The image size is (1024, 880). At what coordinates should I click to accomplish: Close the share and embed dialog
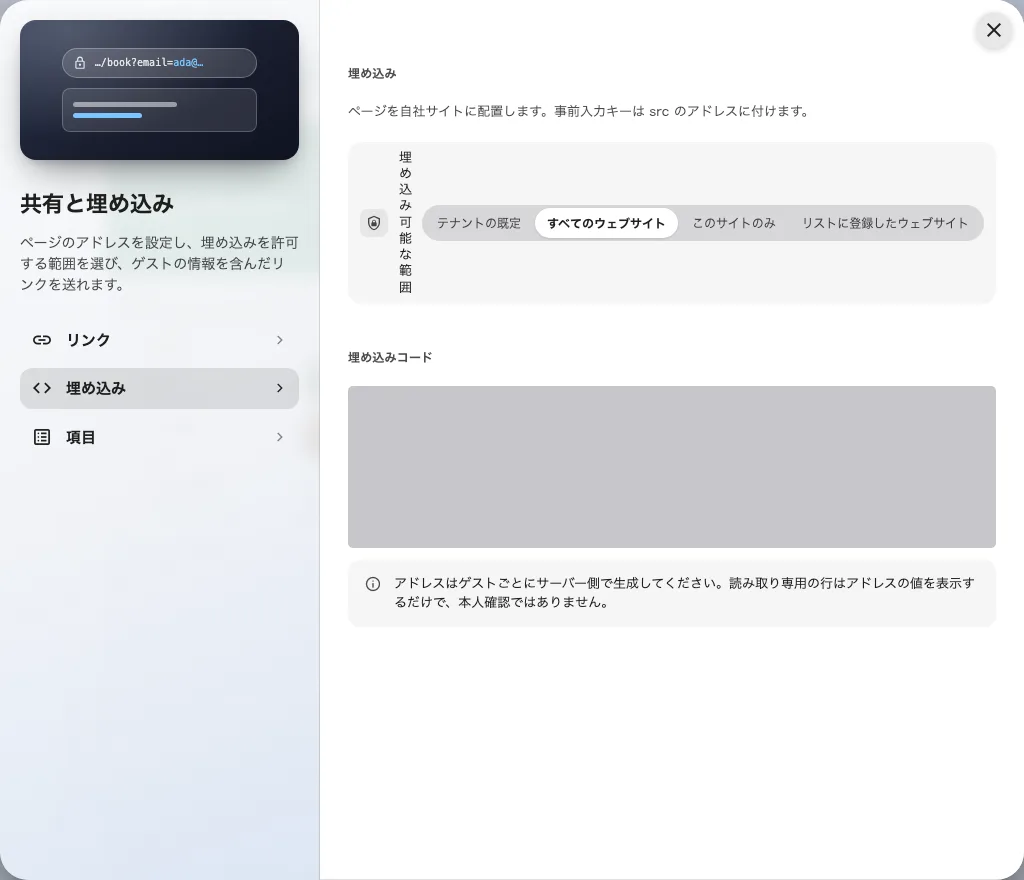(x=993, y=30)
